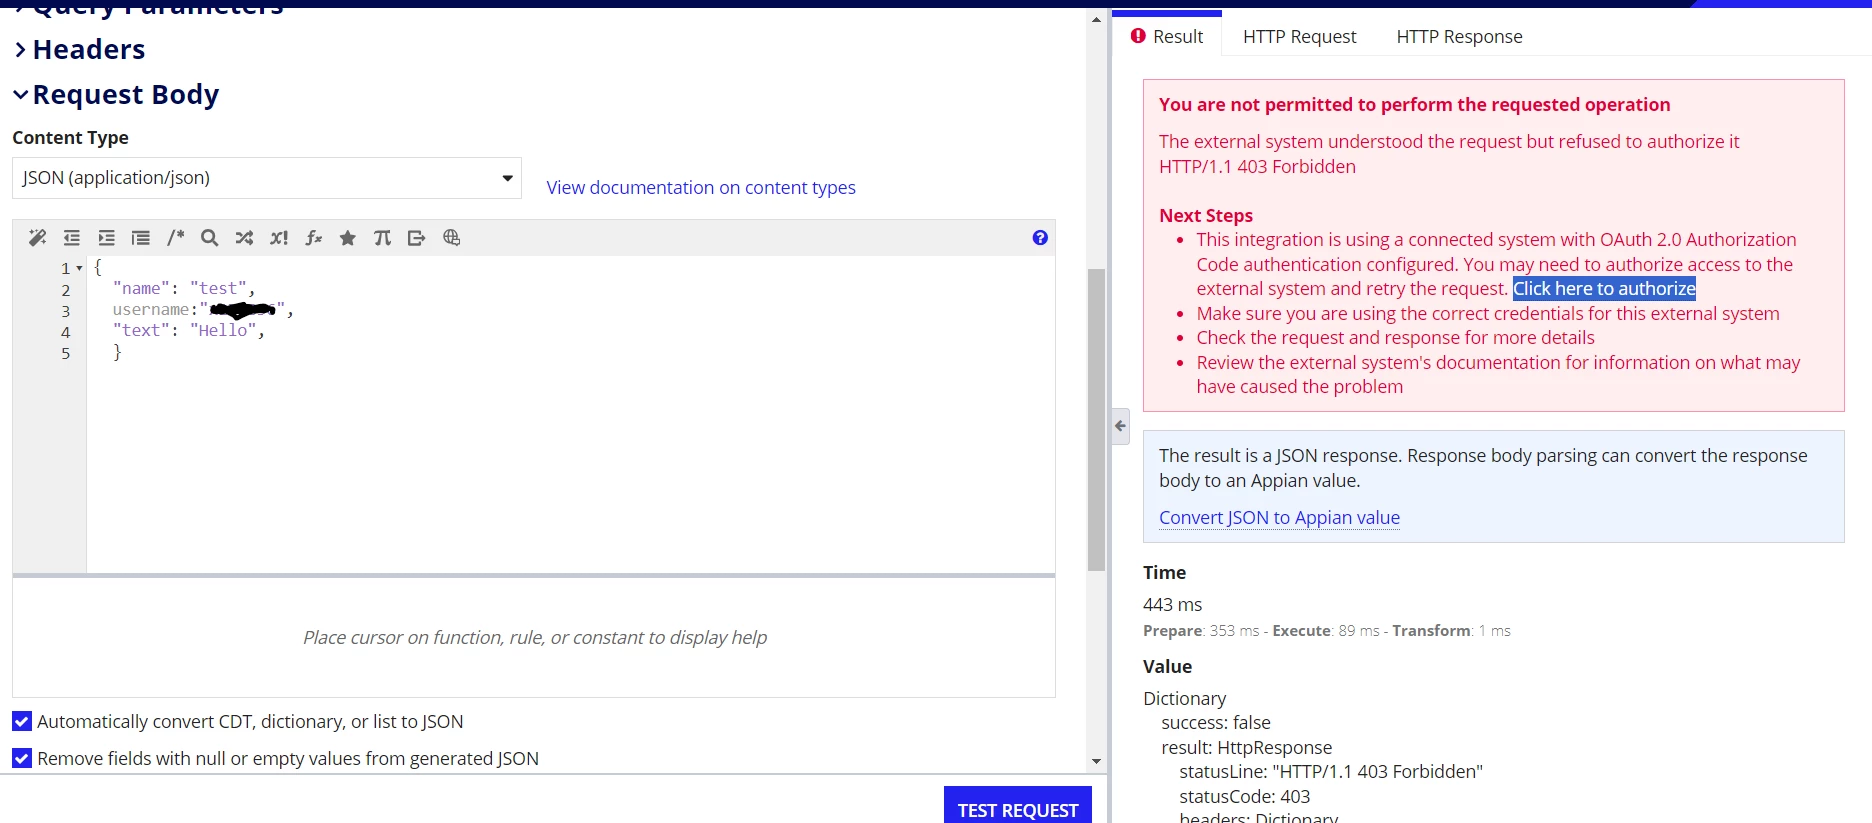Click the "name": "test" line in editor
This screenshot has height=823, width=1872.
coord(183,288)
